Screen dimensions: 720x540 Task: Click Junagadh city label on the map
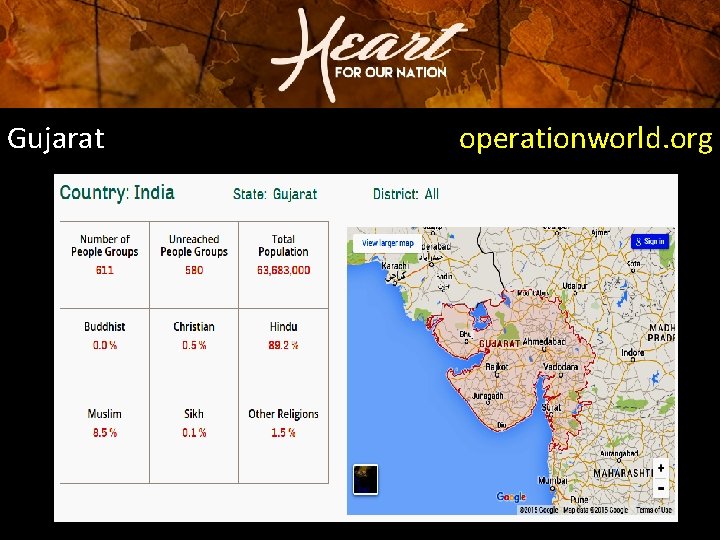click(488, 396)
